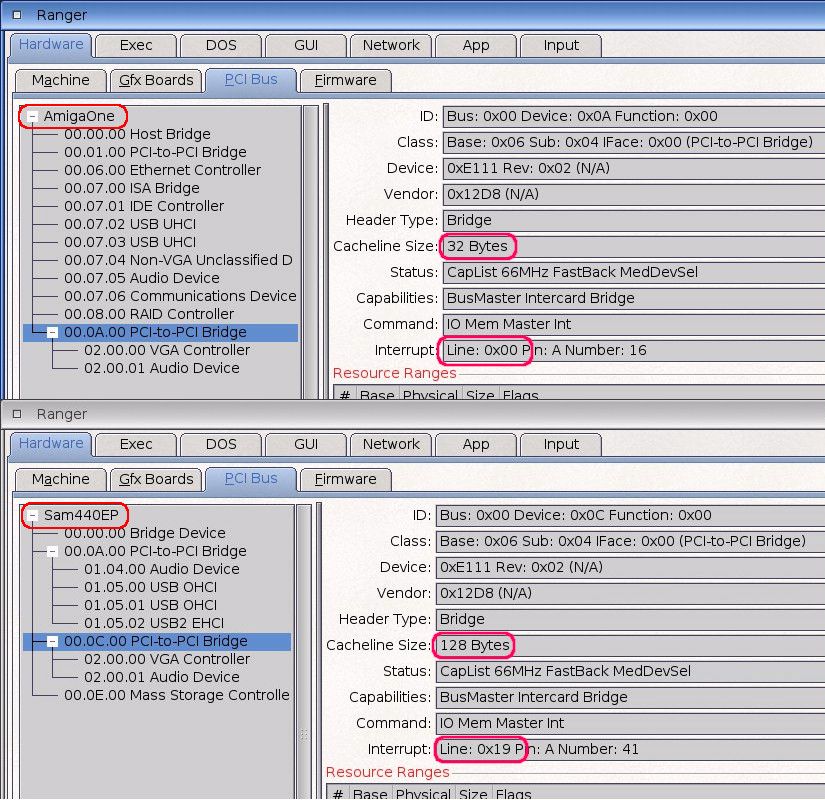The width and height of the screenshot is (825, 800).
Task: Collapse the Sam440EP root tree node
Action: (33, 515)
